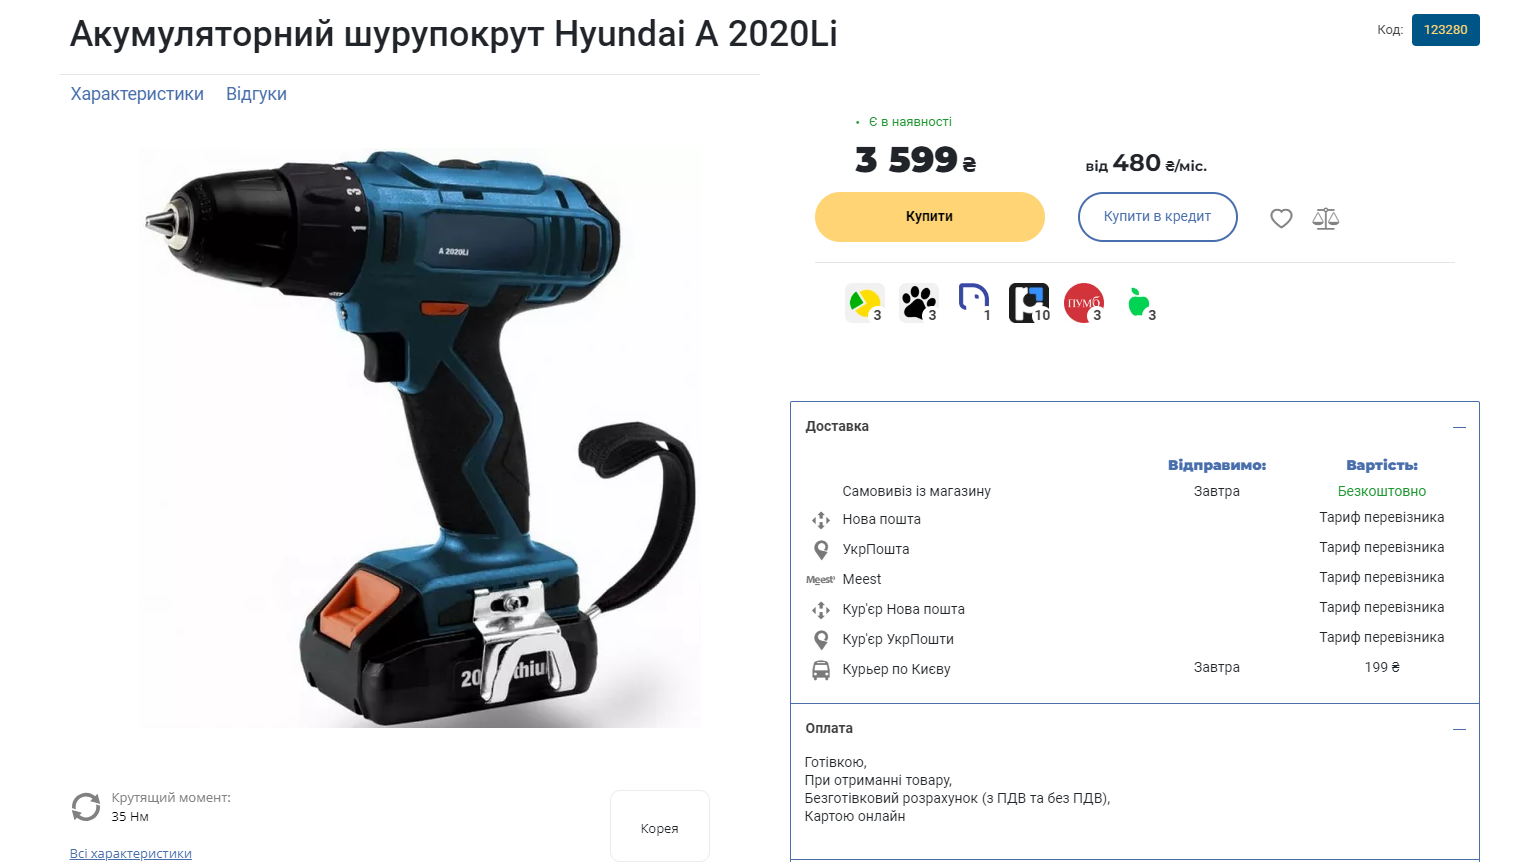Collapse the Доставка section

click(x=1459, y=427)
